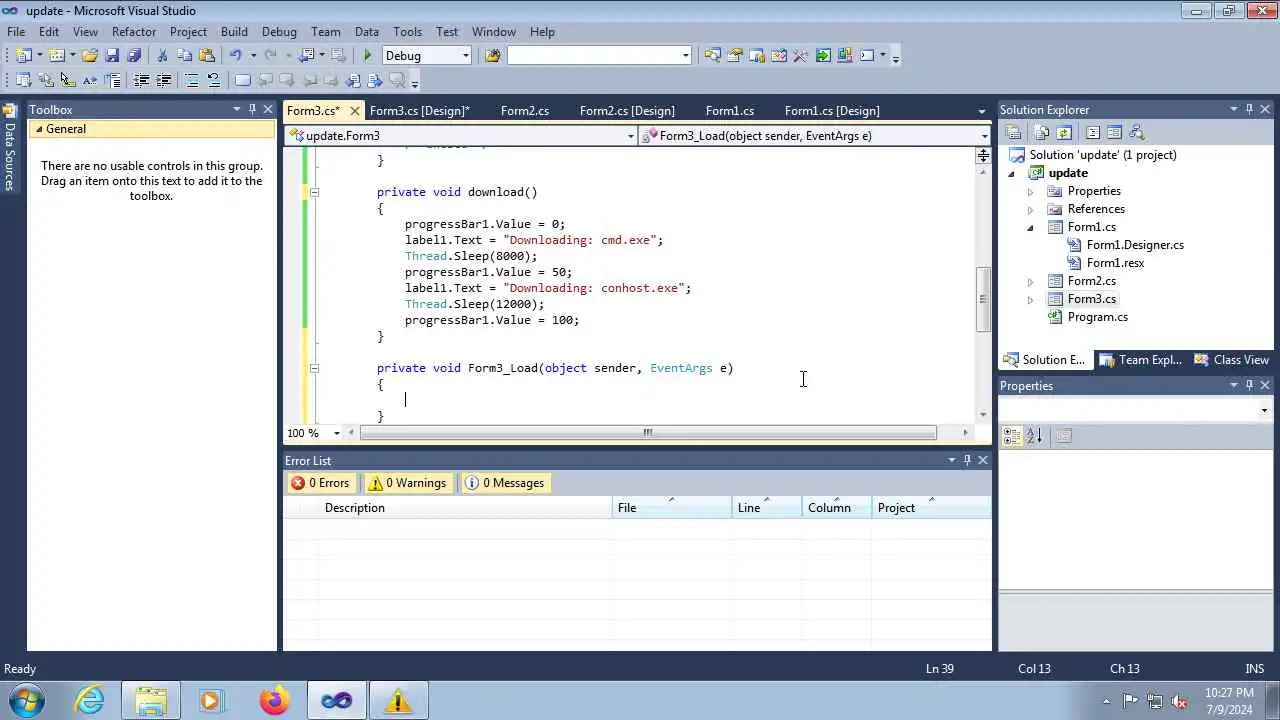Toggle auto-hide pin on Toolbox panel
1280x720 pixels.
pos(252,109)
